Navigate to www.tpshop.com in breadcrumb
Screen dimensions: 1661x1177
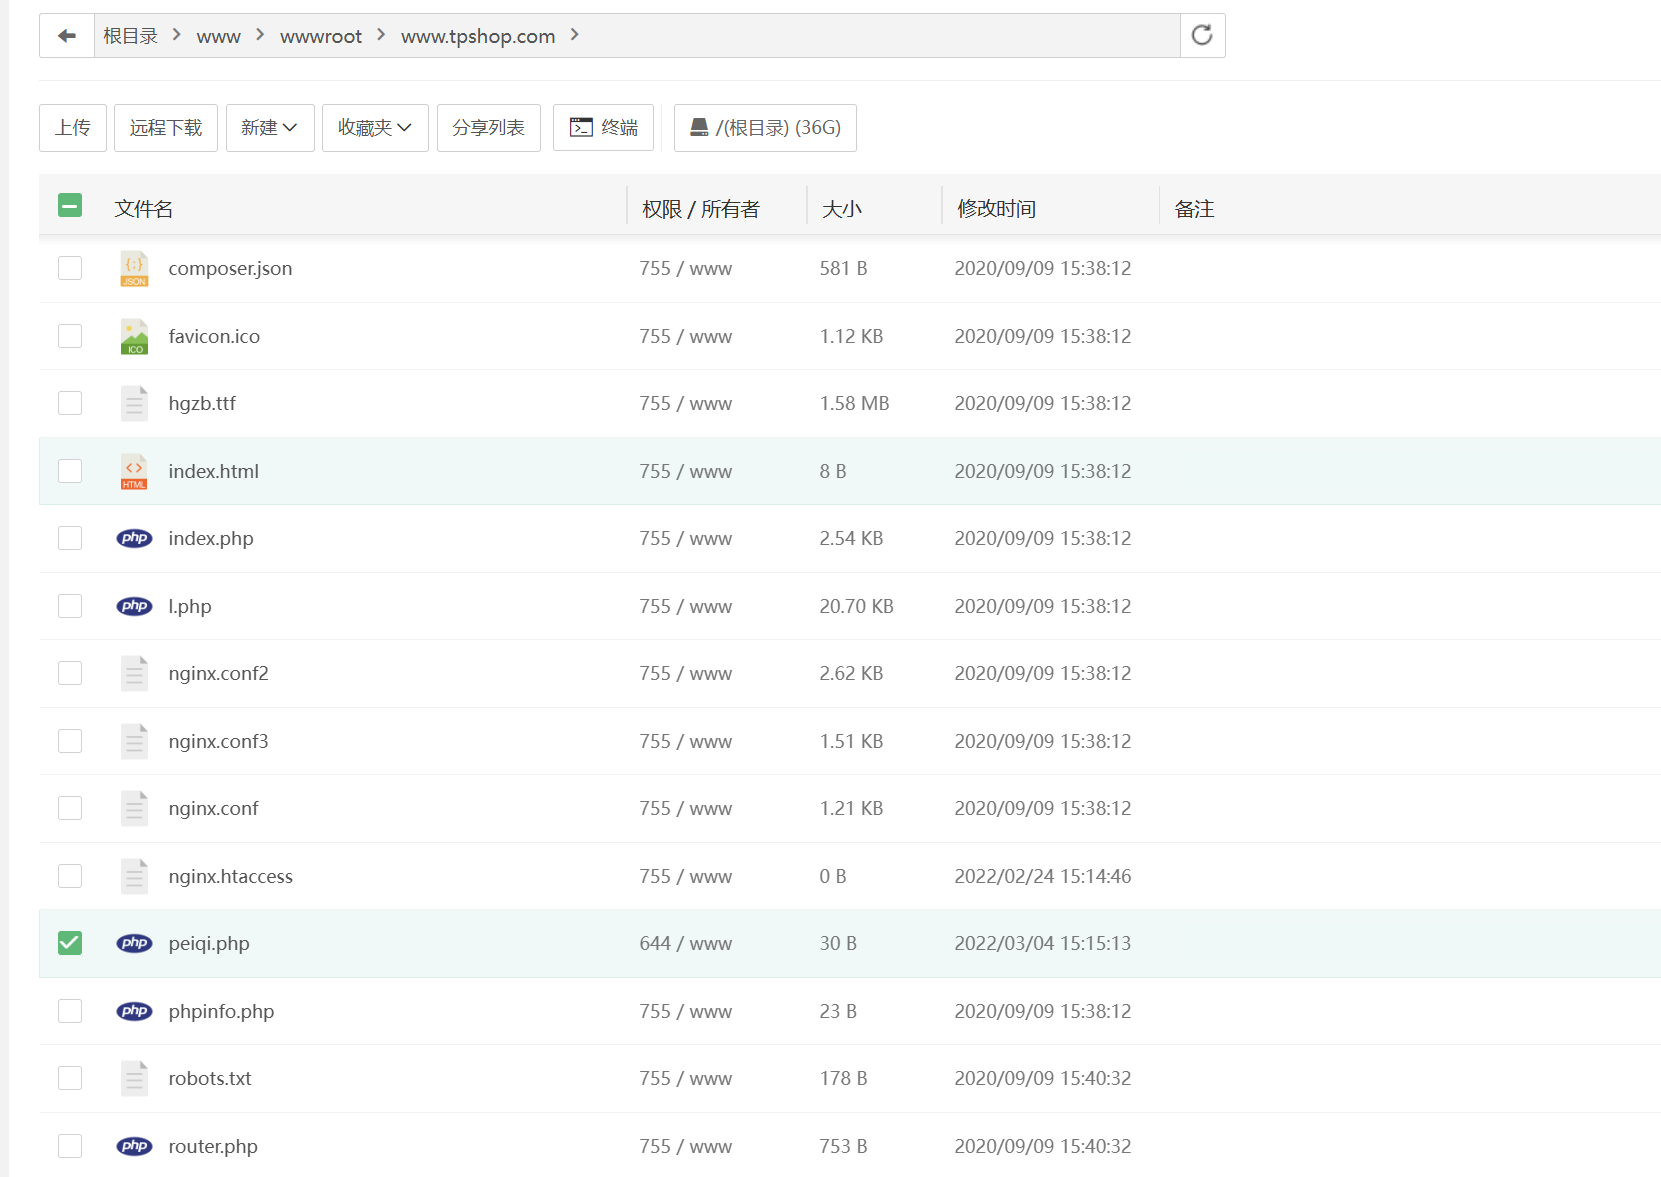pos(478,37)
